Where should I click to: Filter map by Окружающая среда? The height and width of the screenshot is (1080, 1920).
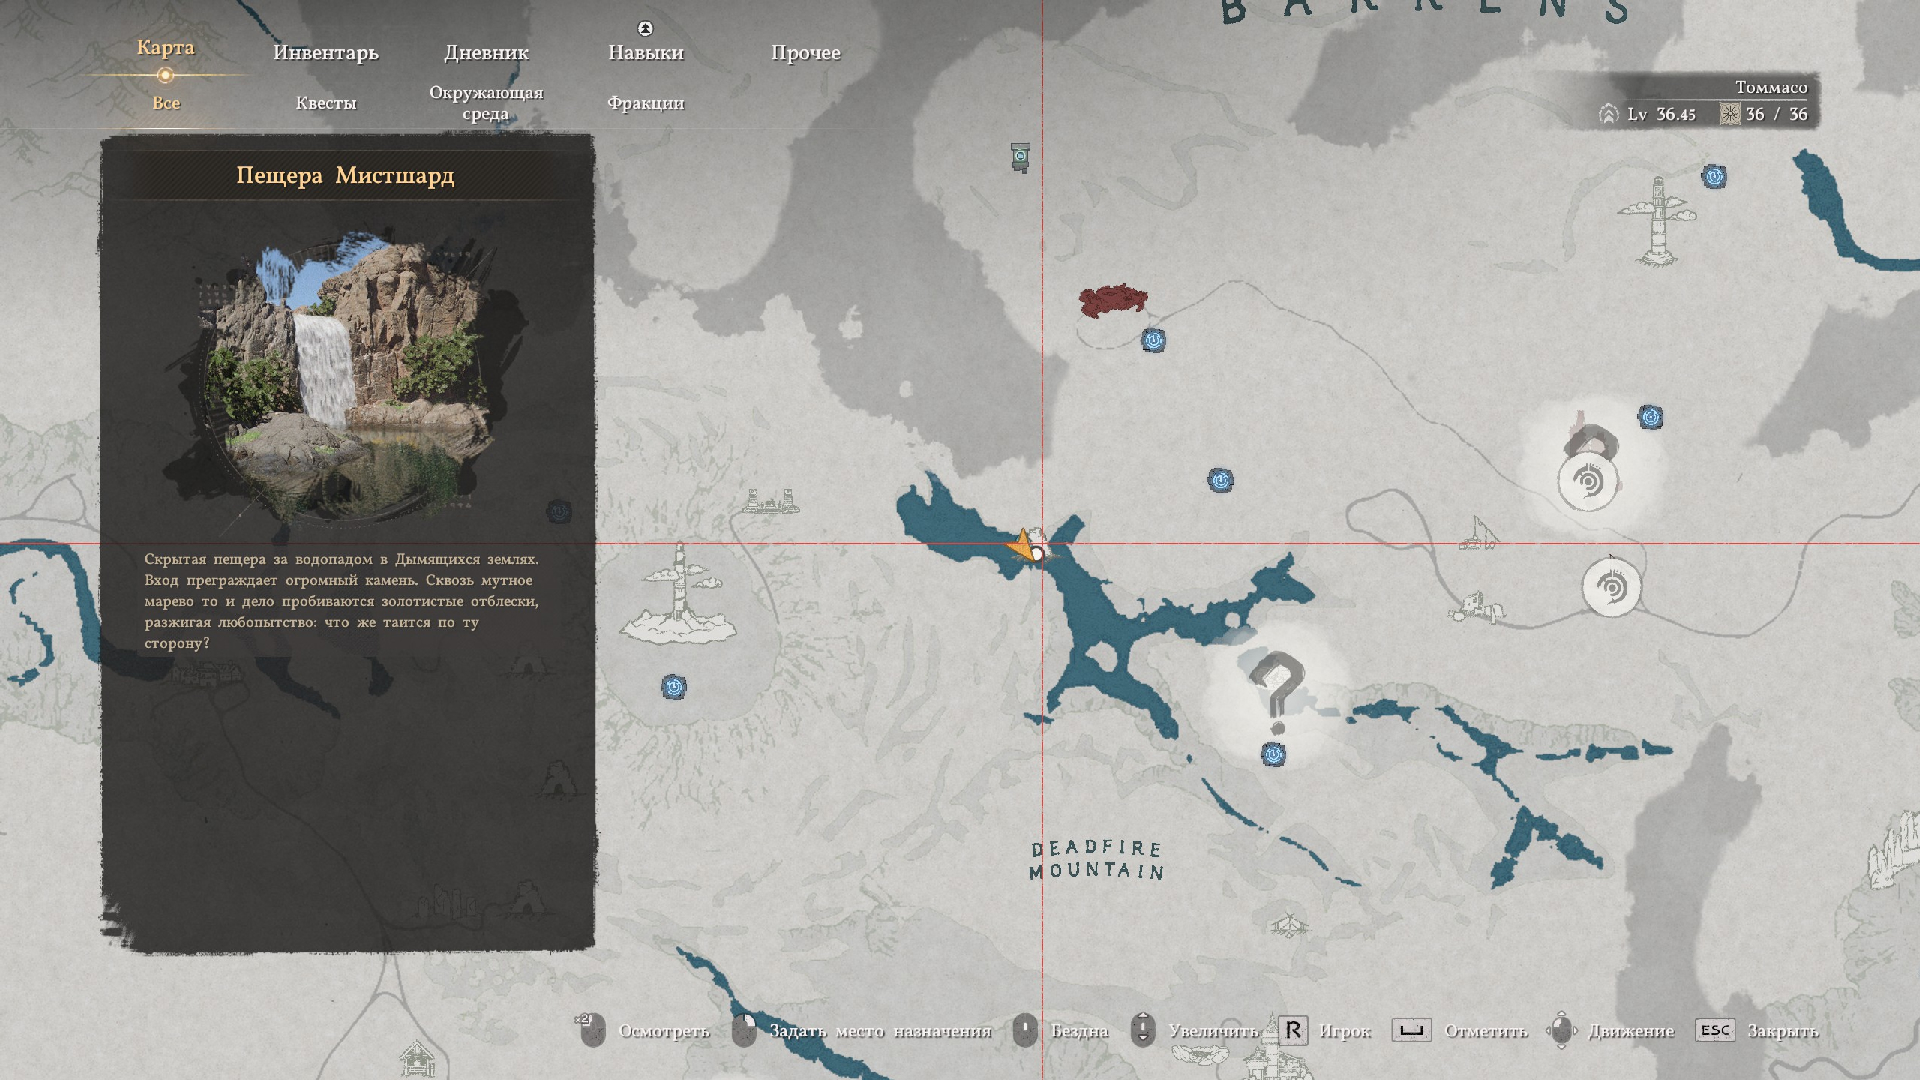coord(486,103)
